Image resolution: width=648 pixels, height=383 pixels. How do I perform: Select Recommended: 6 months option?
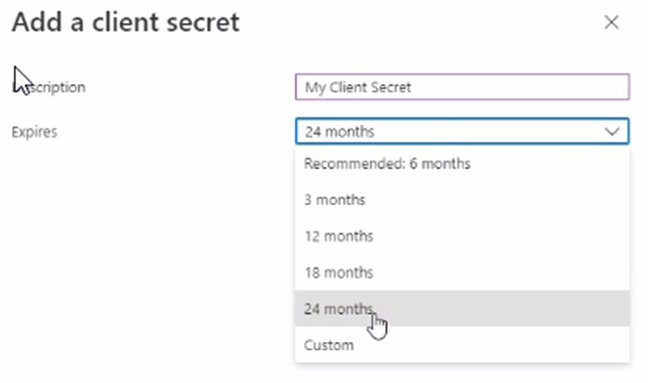coord(462,164)
